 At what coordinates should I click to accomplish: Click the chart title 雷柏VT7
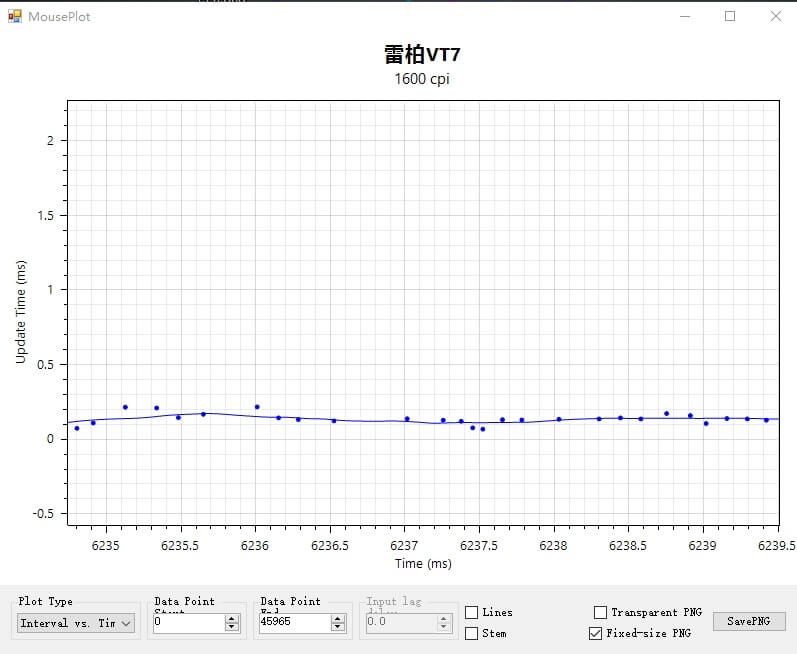(x=422, y=54)
